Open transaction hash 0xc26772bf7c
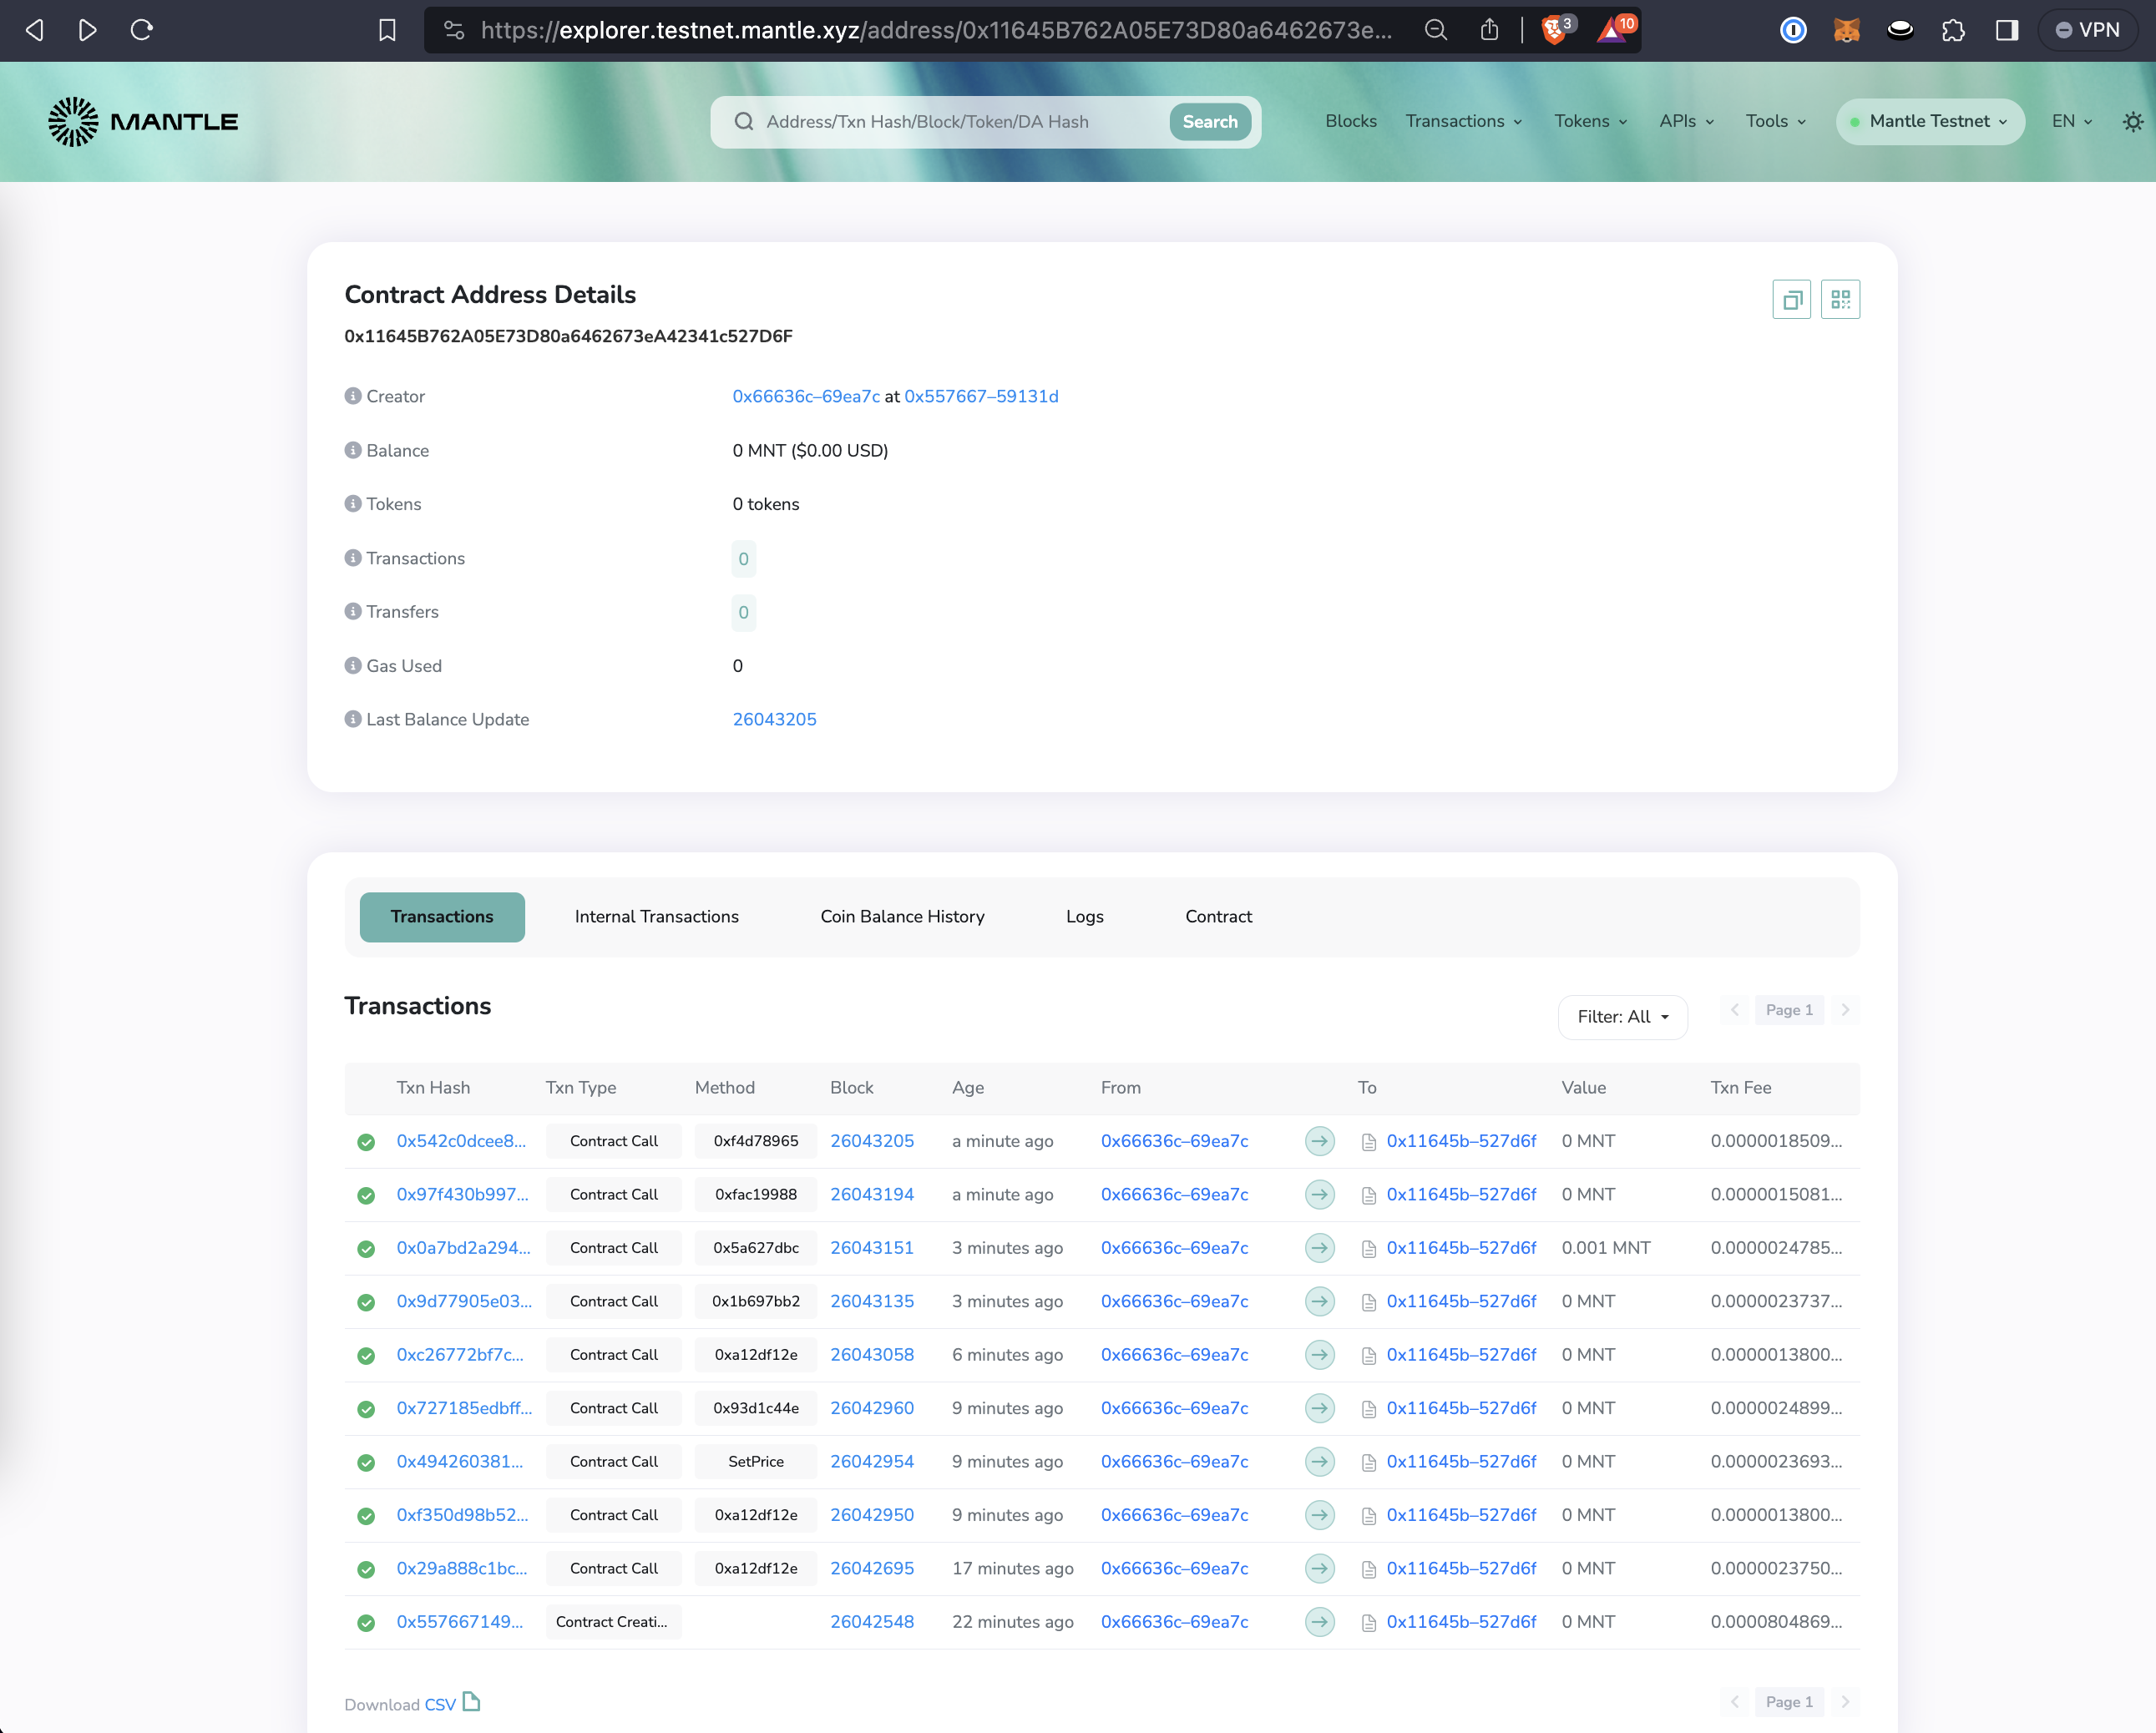This screenshot has height=1733, width=2156. click(459, 1355)
